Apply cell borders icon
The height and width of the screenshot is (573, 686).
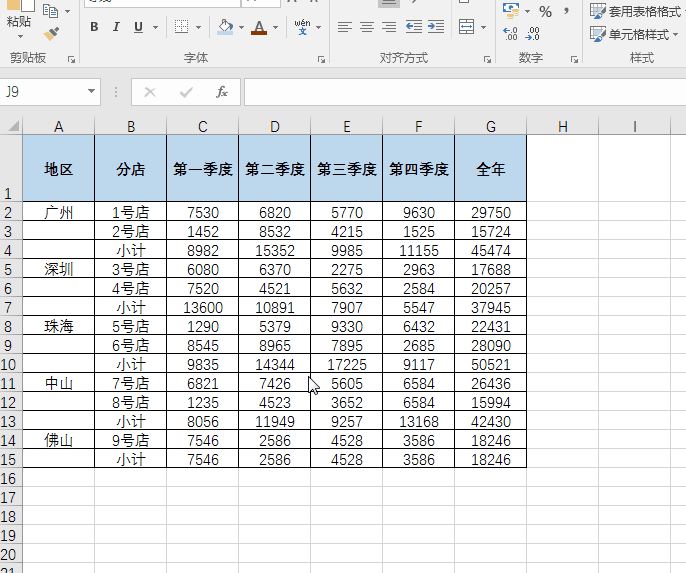point(182,27)
